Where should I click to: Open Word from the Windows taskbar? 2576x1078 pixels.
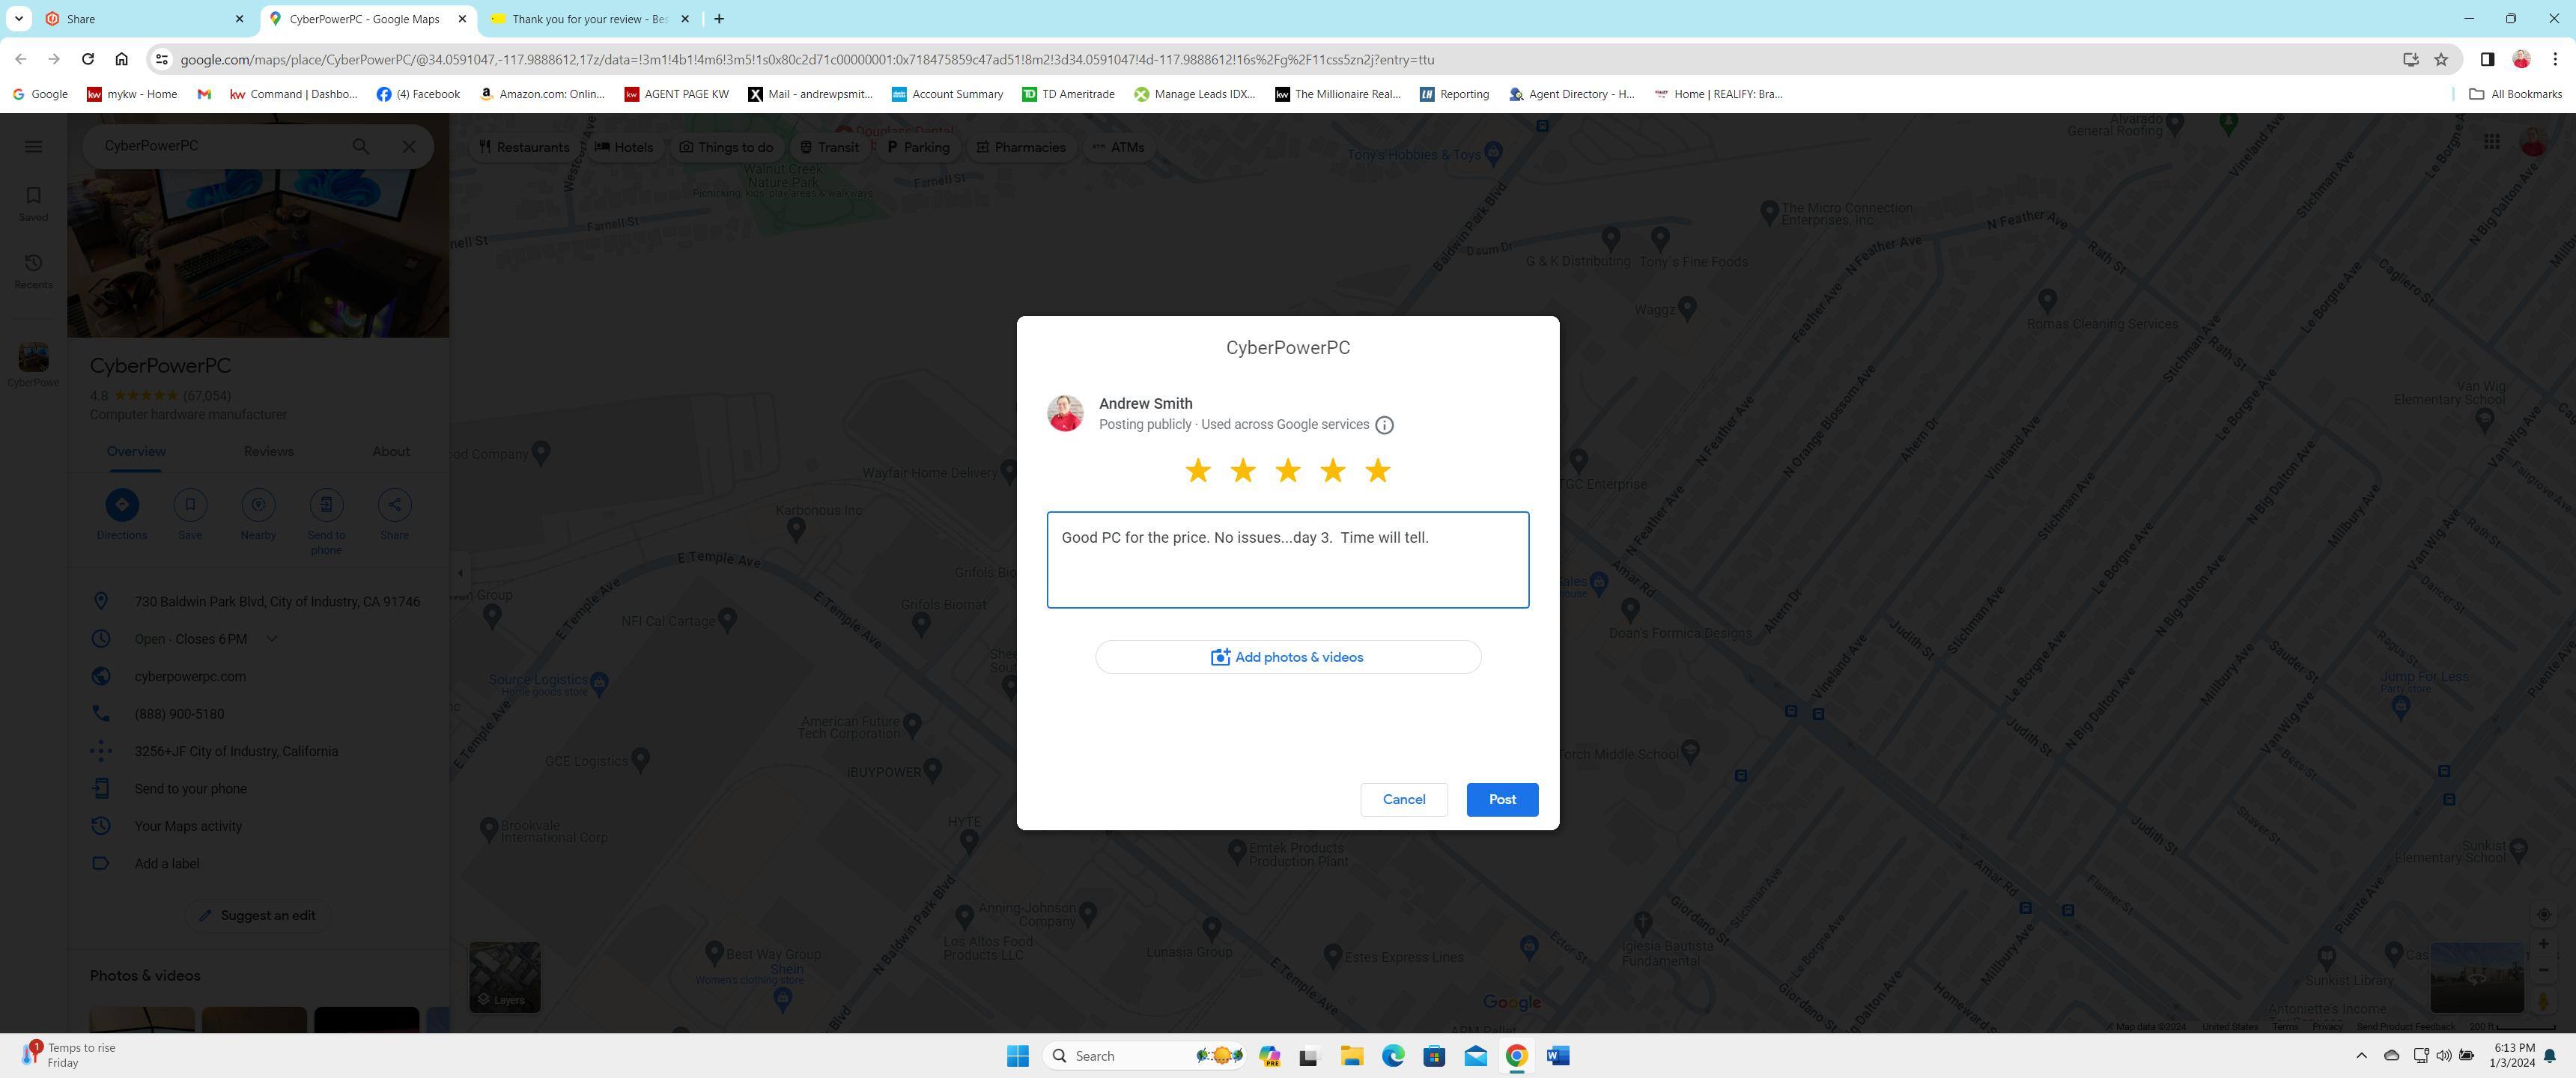coord(1557,1056)
